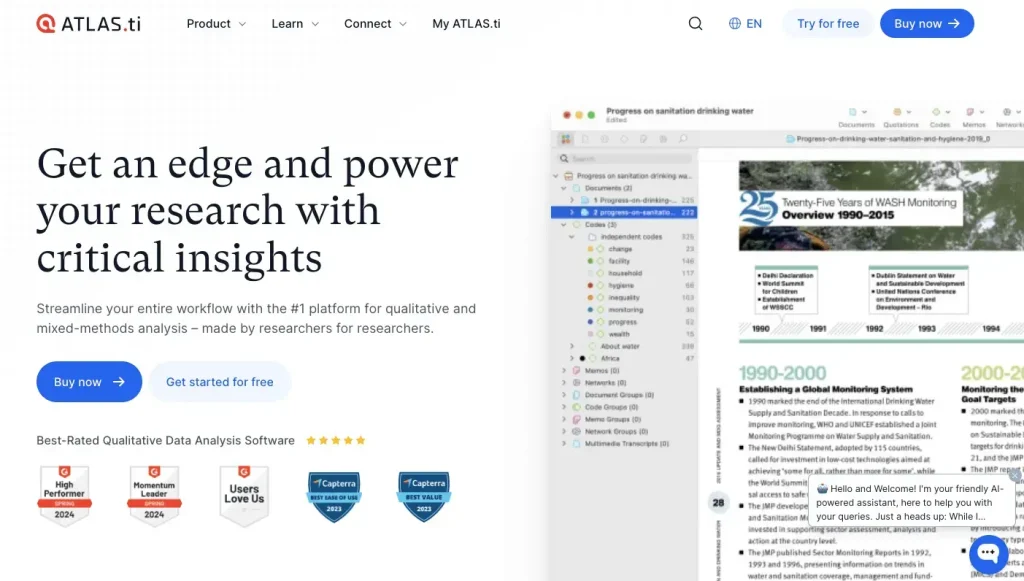Click Best-Rated Qualitative Data Analysis Software text
1024x581 pixels.
point(165,441)
